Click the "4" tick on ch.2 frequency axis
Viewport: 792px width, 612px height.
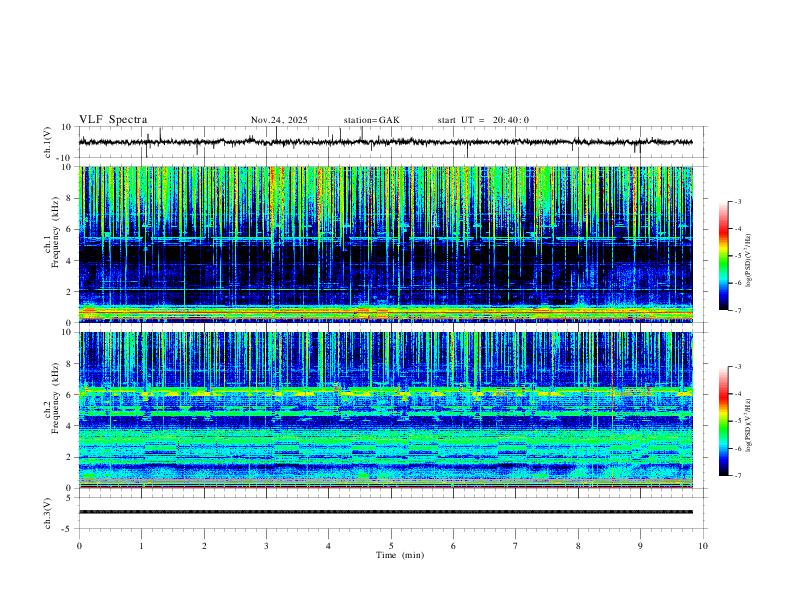[x=69, y=426]
